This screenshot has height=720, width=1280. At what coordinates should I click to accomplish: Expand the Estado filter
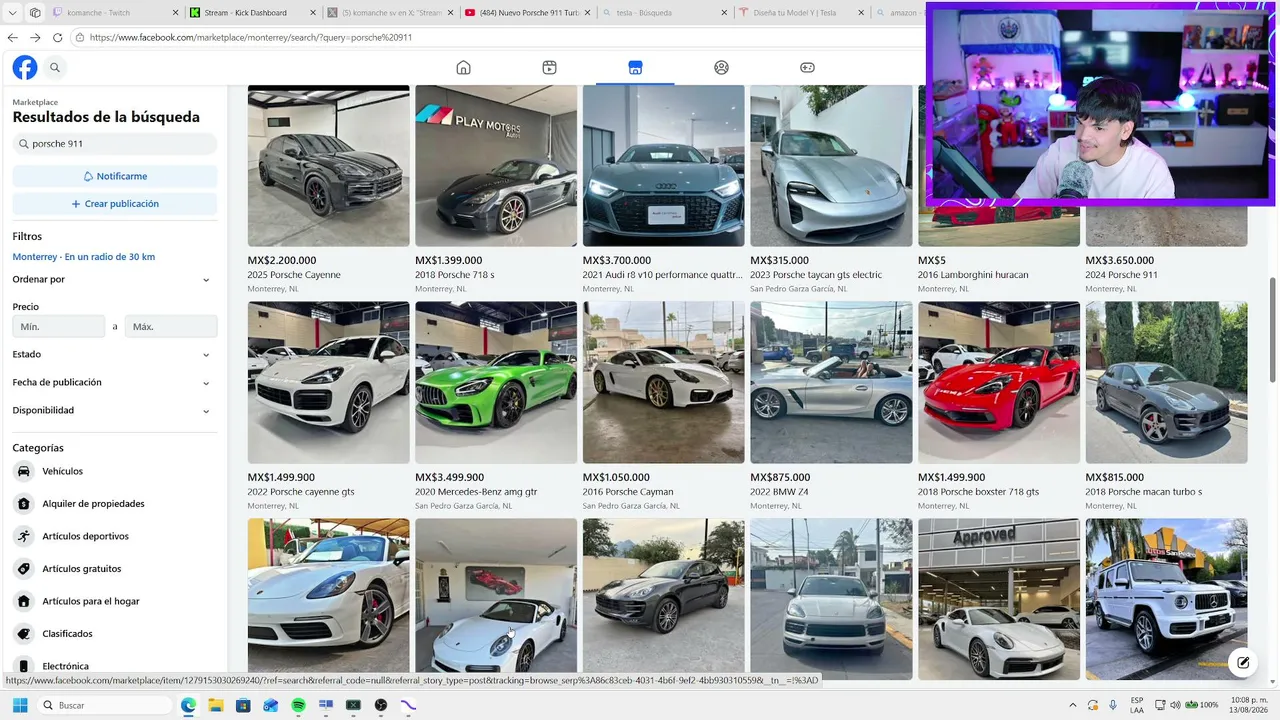112,354
